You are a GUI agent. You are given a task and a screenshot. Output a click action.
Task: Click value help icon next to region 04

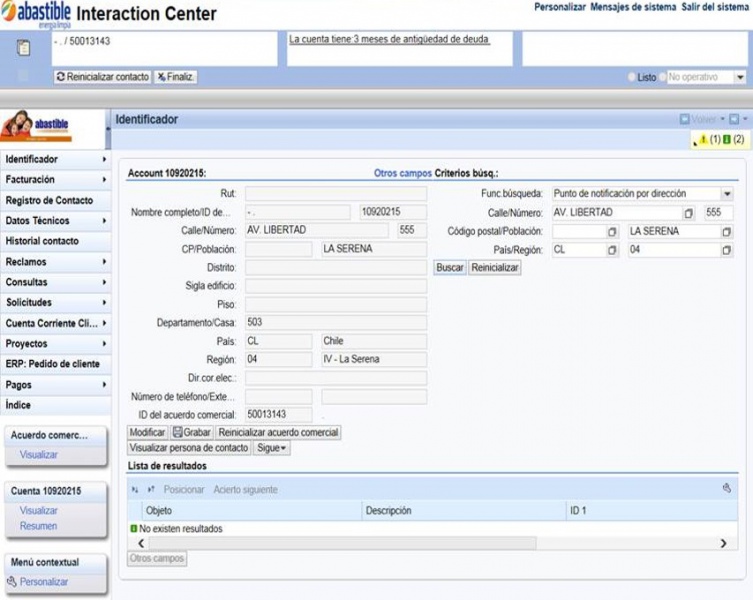[726, 250]
